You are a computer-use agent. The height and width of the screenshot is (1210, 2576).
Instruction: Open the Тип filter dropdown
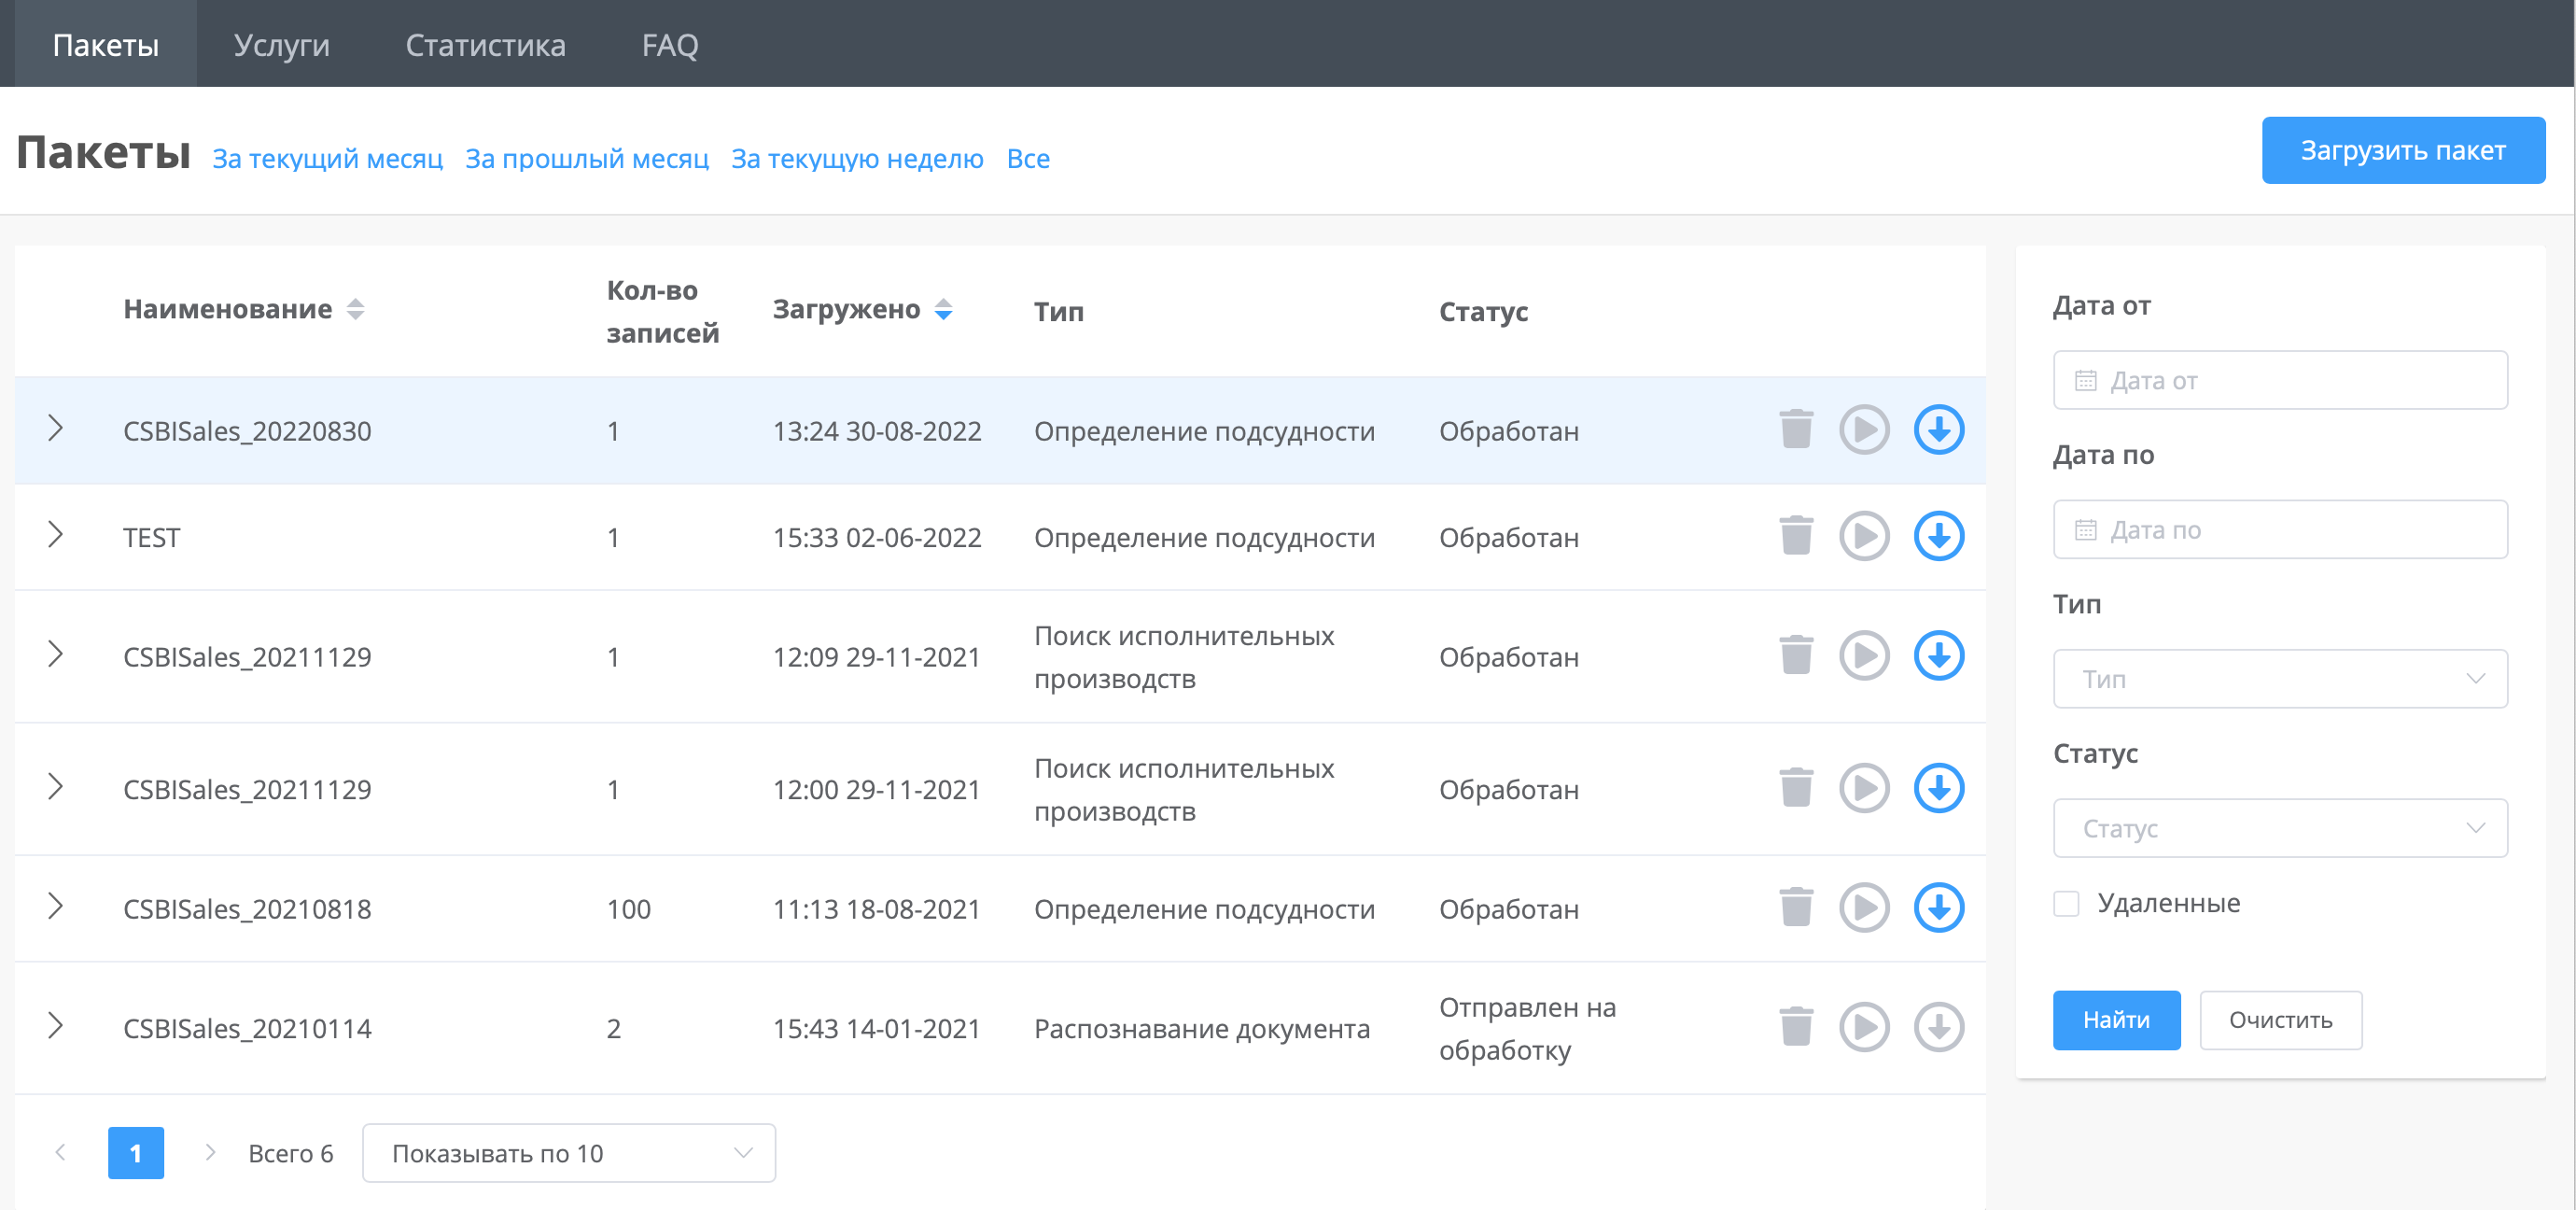pyautogui.click(x=2279, y=679)
